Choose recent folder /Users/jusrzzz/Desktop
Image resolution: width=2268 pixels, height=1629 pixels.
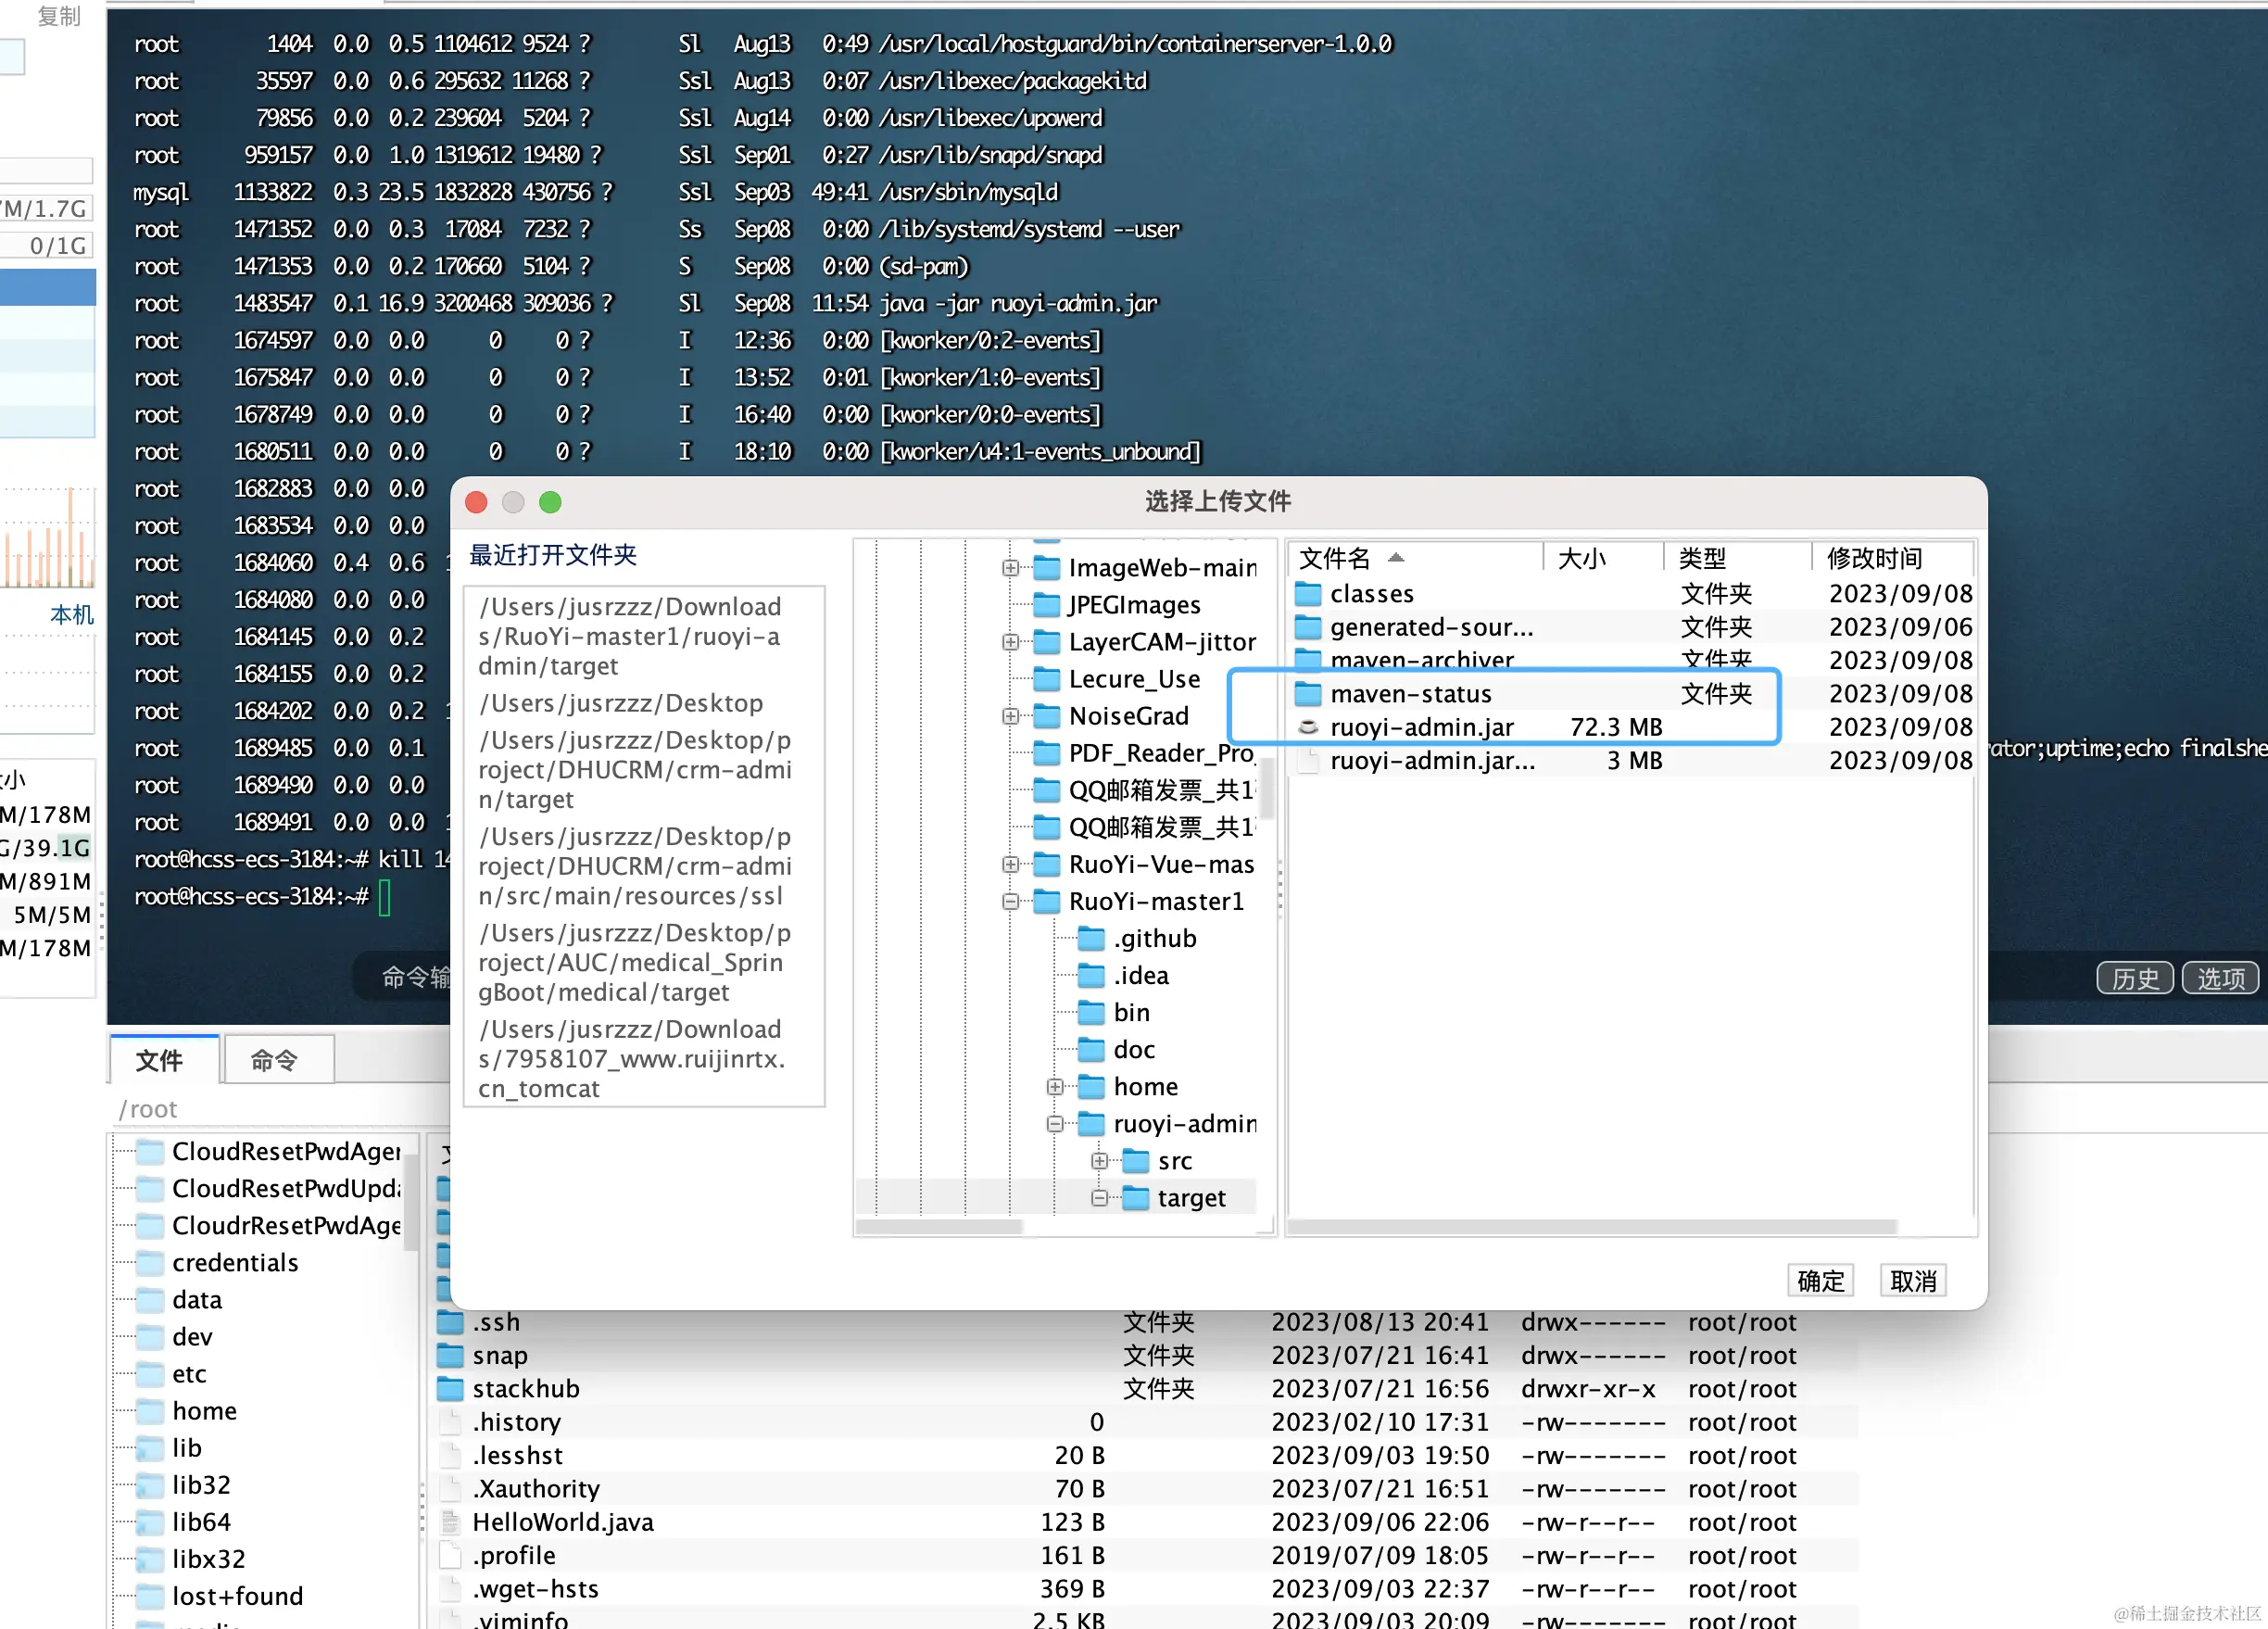pos(620,703)
